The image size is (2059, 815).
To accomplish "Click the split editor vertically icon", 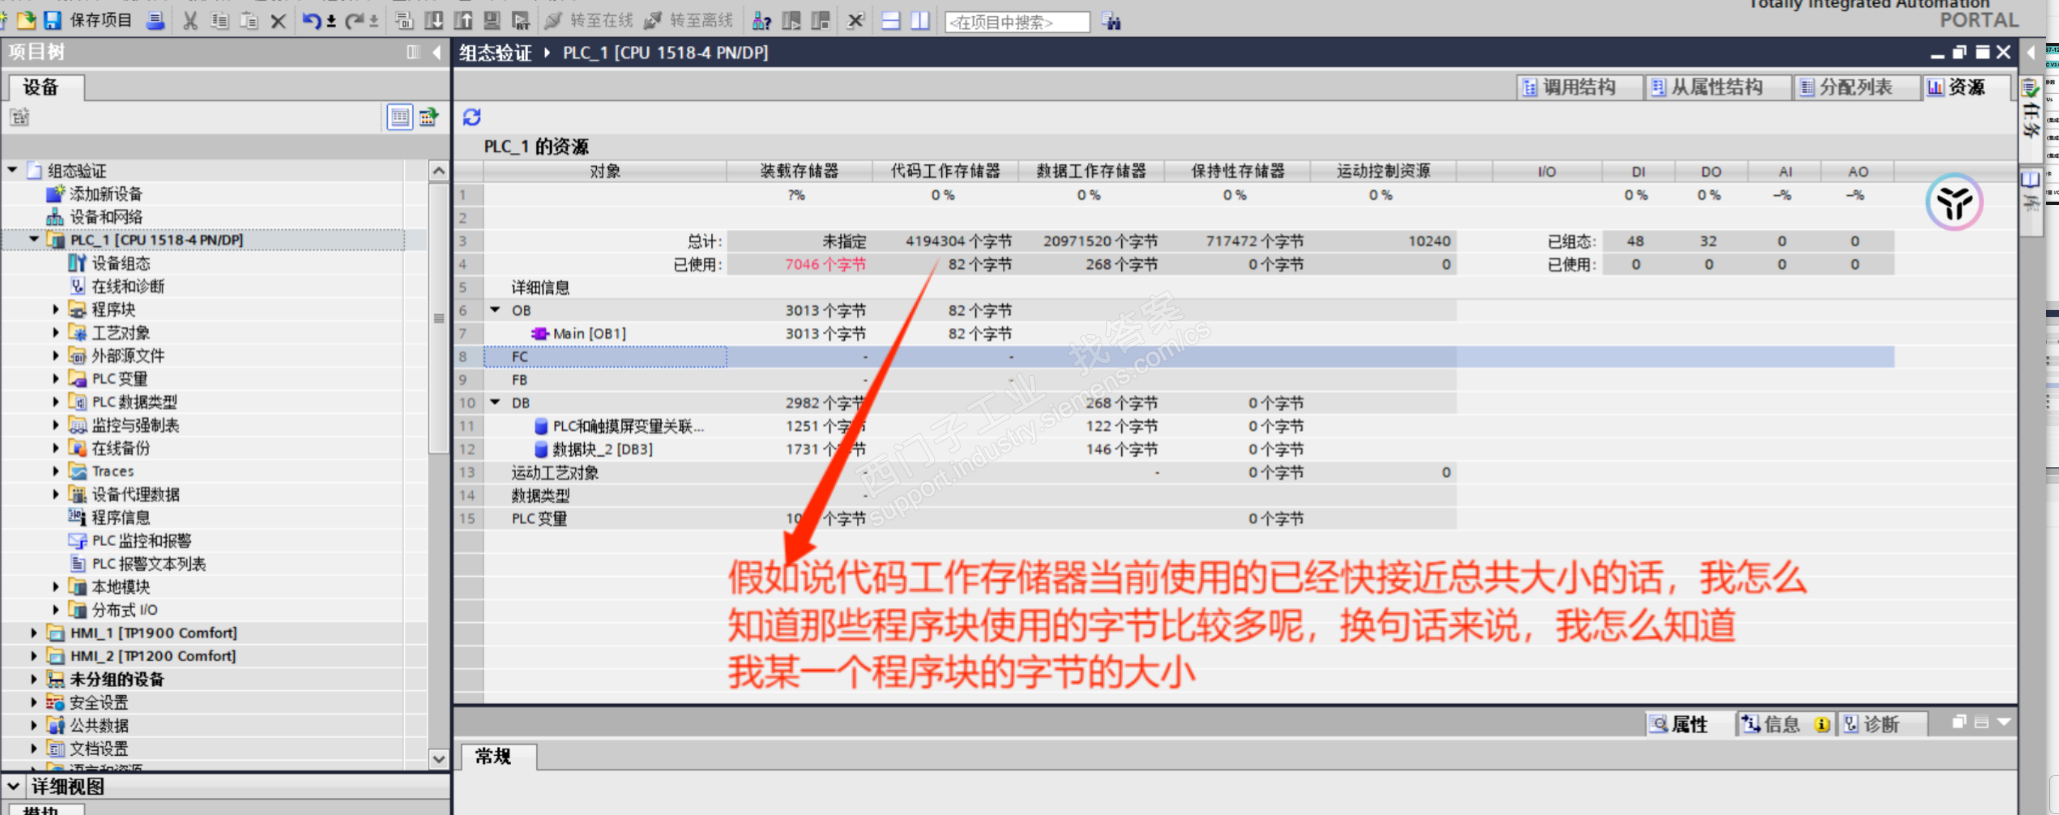I will (920, 20).
